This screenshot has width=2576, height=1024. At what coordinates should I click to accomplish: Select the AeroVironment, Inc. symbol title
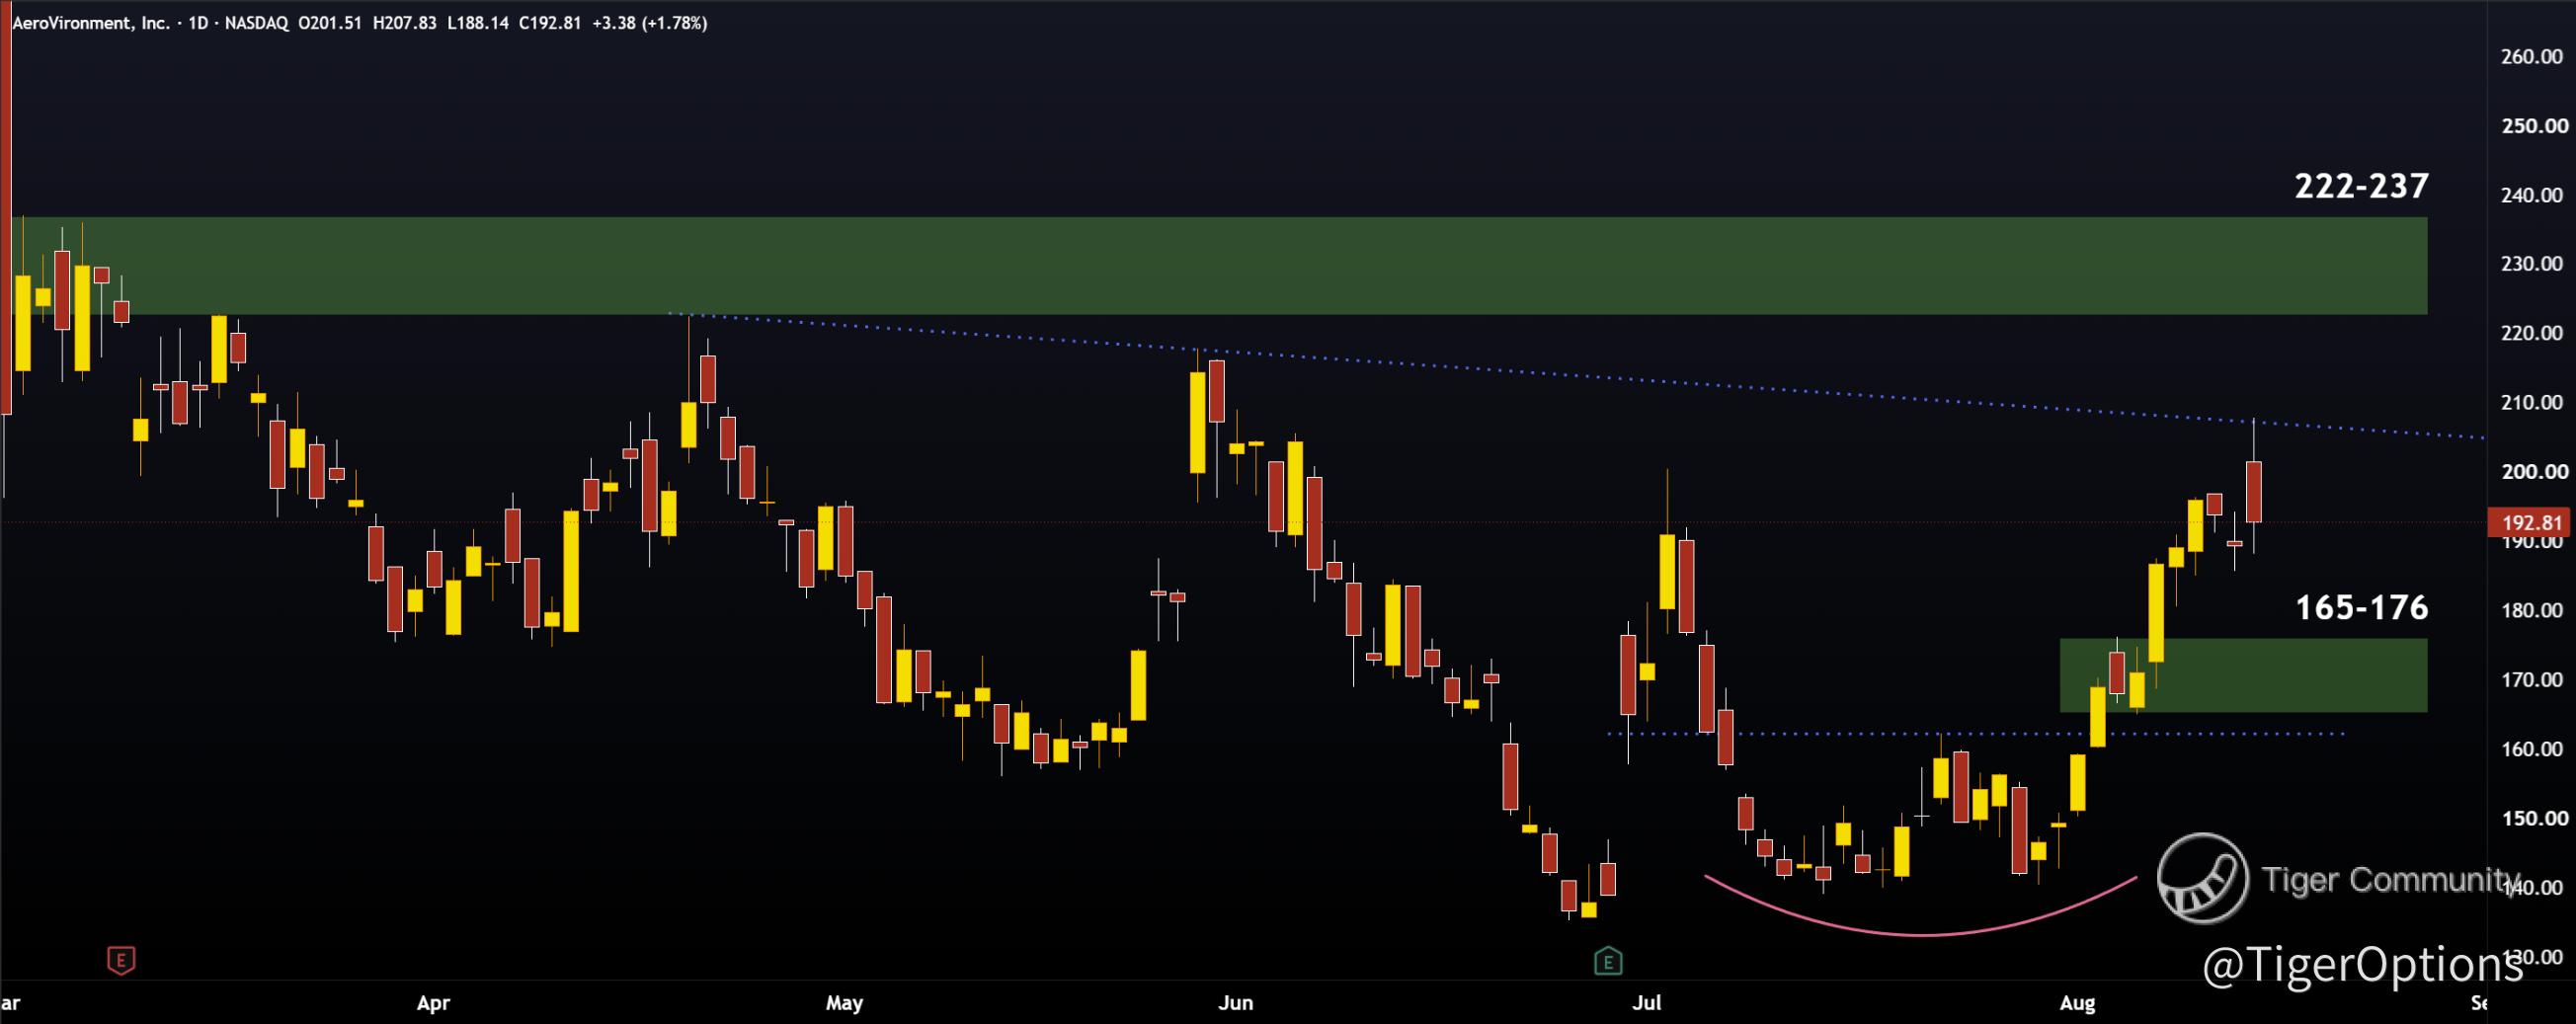(91, 23)
